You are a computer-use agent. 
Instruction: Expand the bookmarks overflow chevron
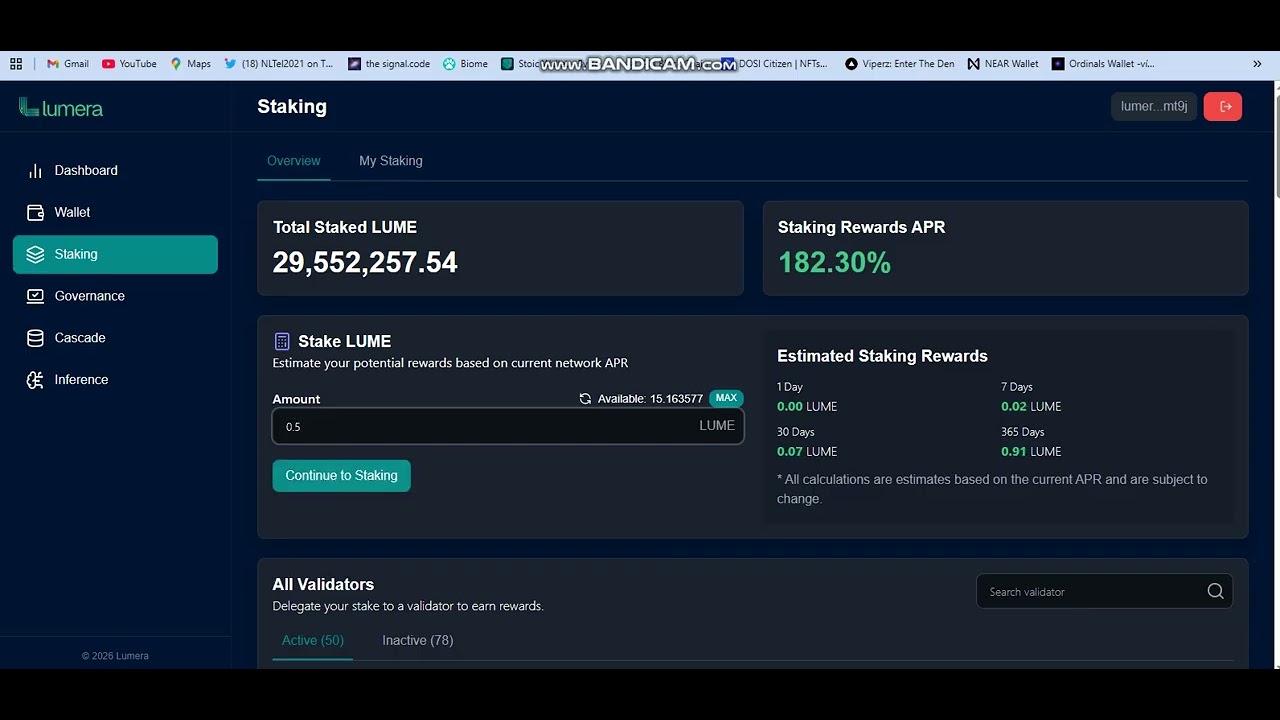click(x=1257, y=63)
